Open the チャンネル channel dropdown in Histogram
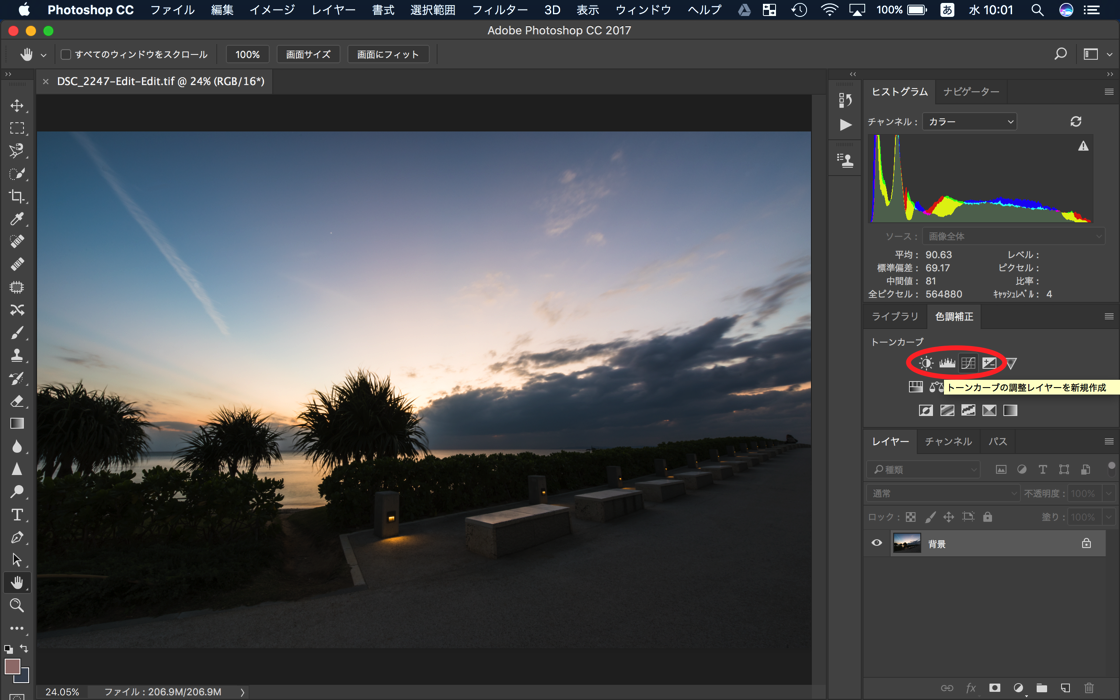This screenshot has width=1120, height=700. pyautogui.click(x=969, y=122)
